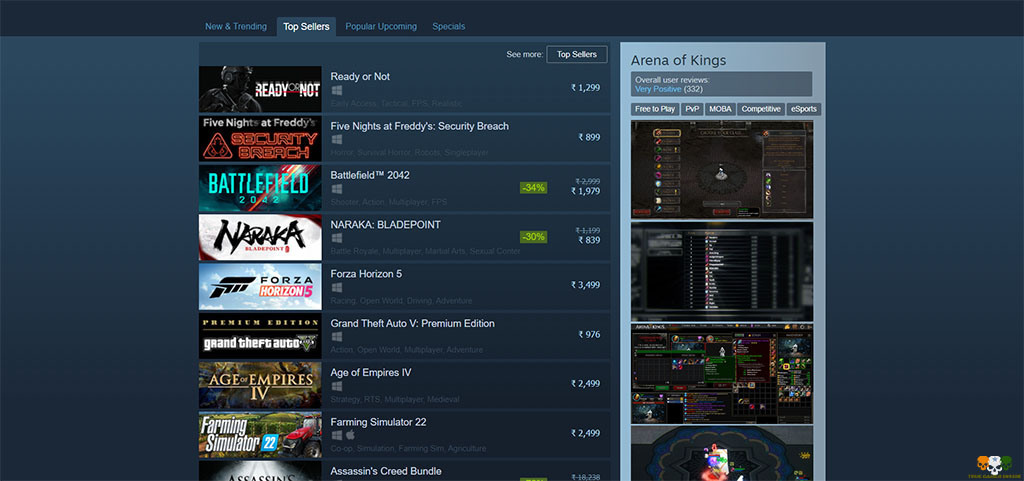Image resolution: width=1024 pixels, height=481 pixels.
Task: Click the Windows icon under Farming Simulator 22
Action: [336, 435]
